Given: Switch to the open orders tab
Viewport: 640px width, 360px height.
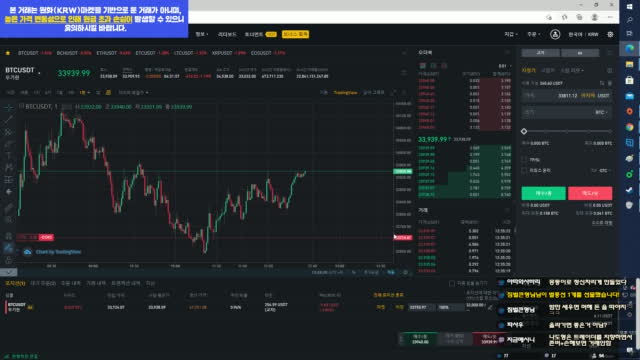Looking at the screenshot, I should tap(43, 283).
